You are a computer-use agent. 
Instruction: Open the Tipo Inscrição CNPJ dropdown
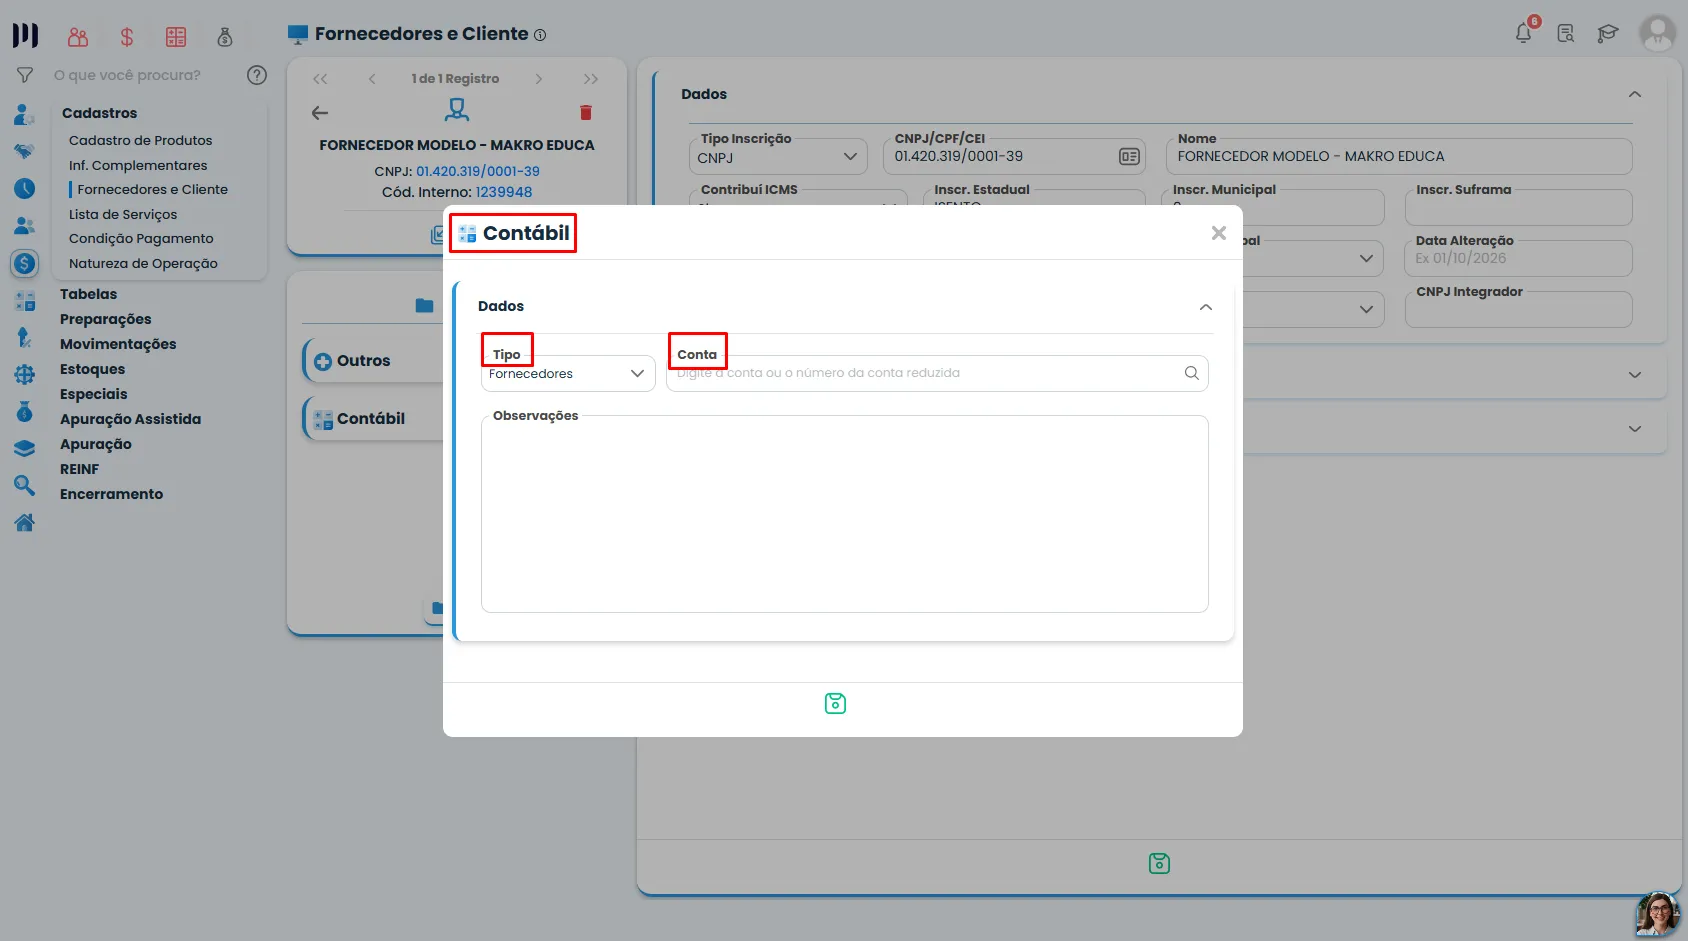pos(778,157)
